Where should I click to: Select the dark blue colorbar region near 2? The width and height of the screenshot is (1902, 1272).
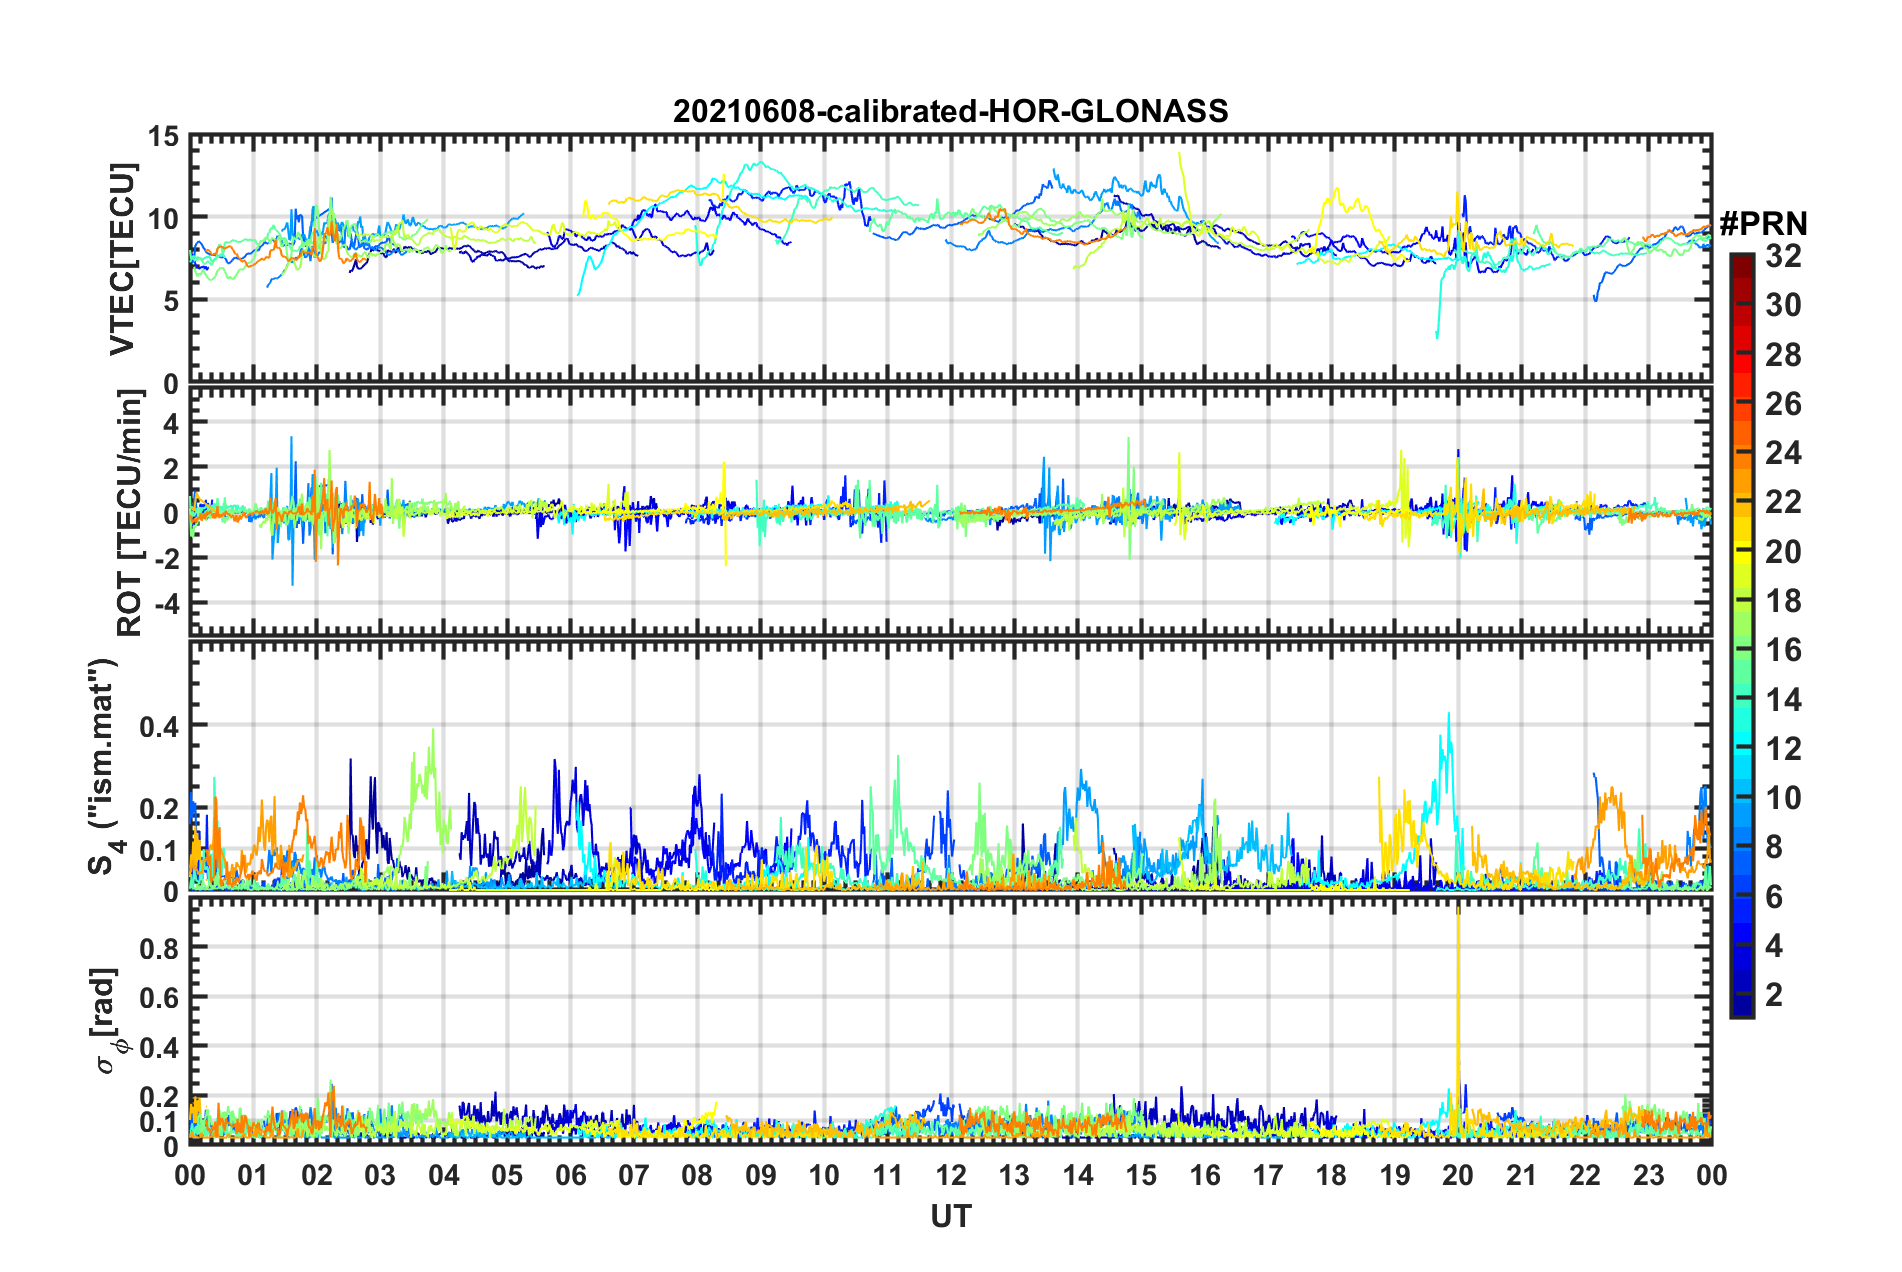click(1741, 995)
